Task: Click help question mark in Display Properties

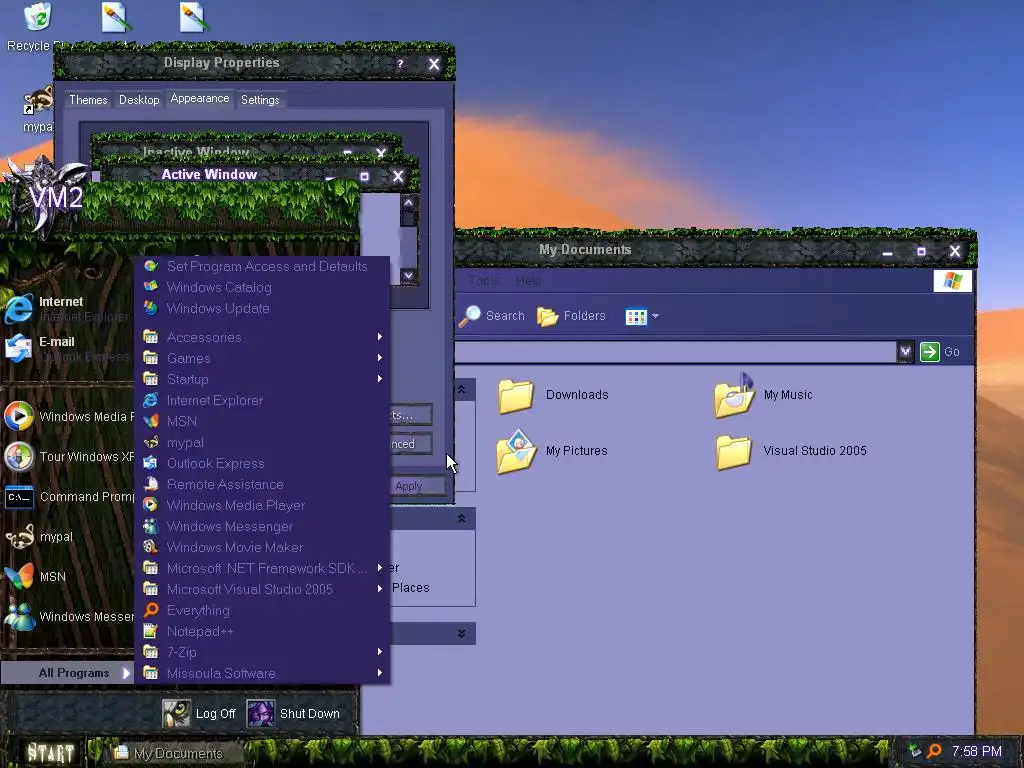Action: click(400, 63)
